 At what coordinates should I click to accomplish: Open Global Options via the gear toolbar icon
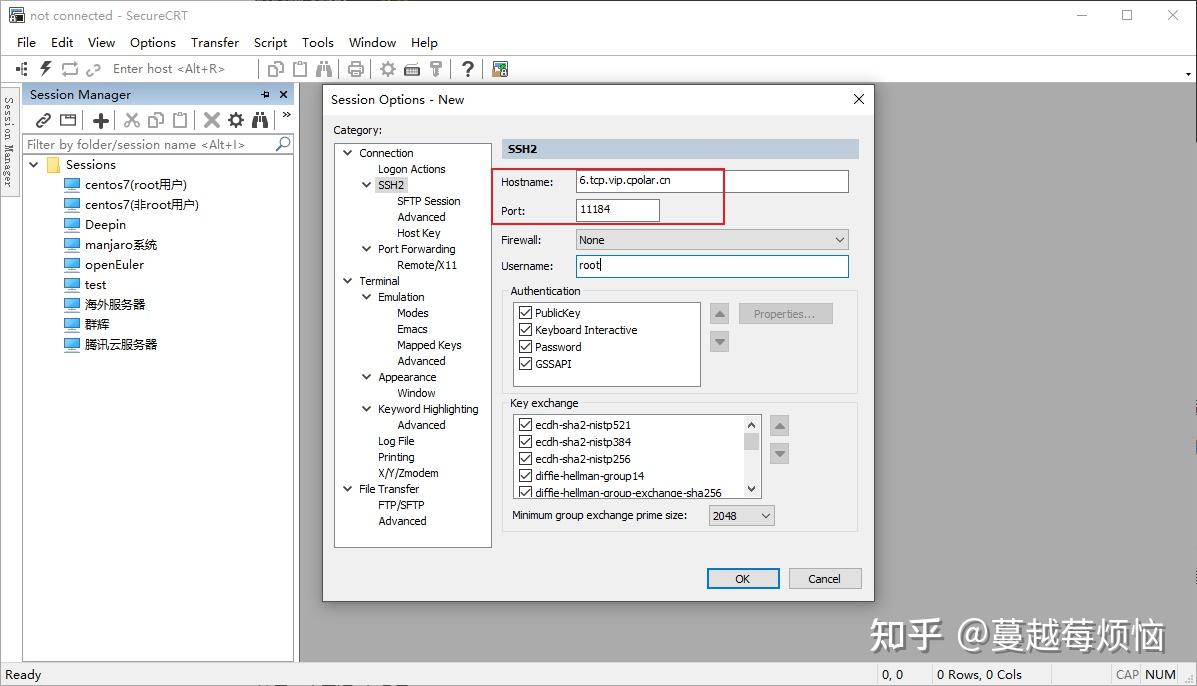pyautogui.click(x=387, y=68)
